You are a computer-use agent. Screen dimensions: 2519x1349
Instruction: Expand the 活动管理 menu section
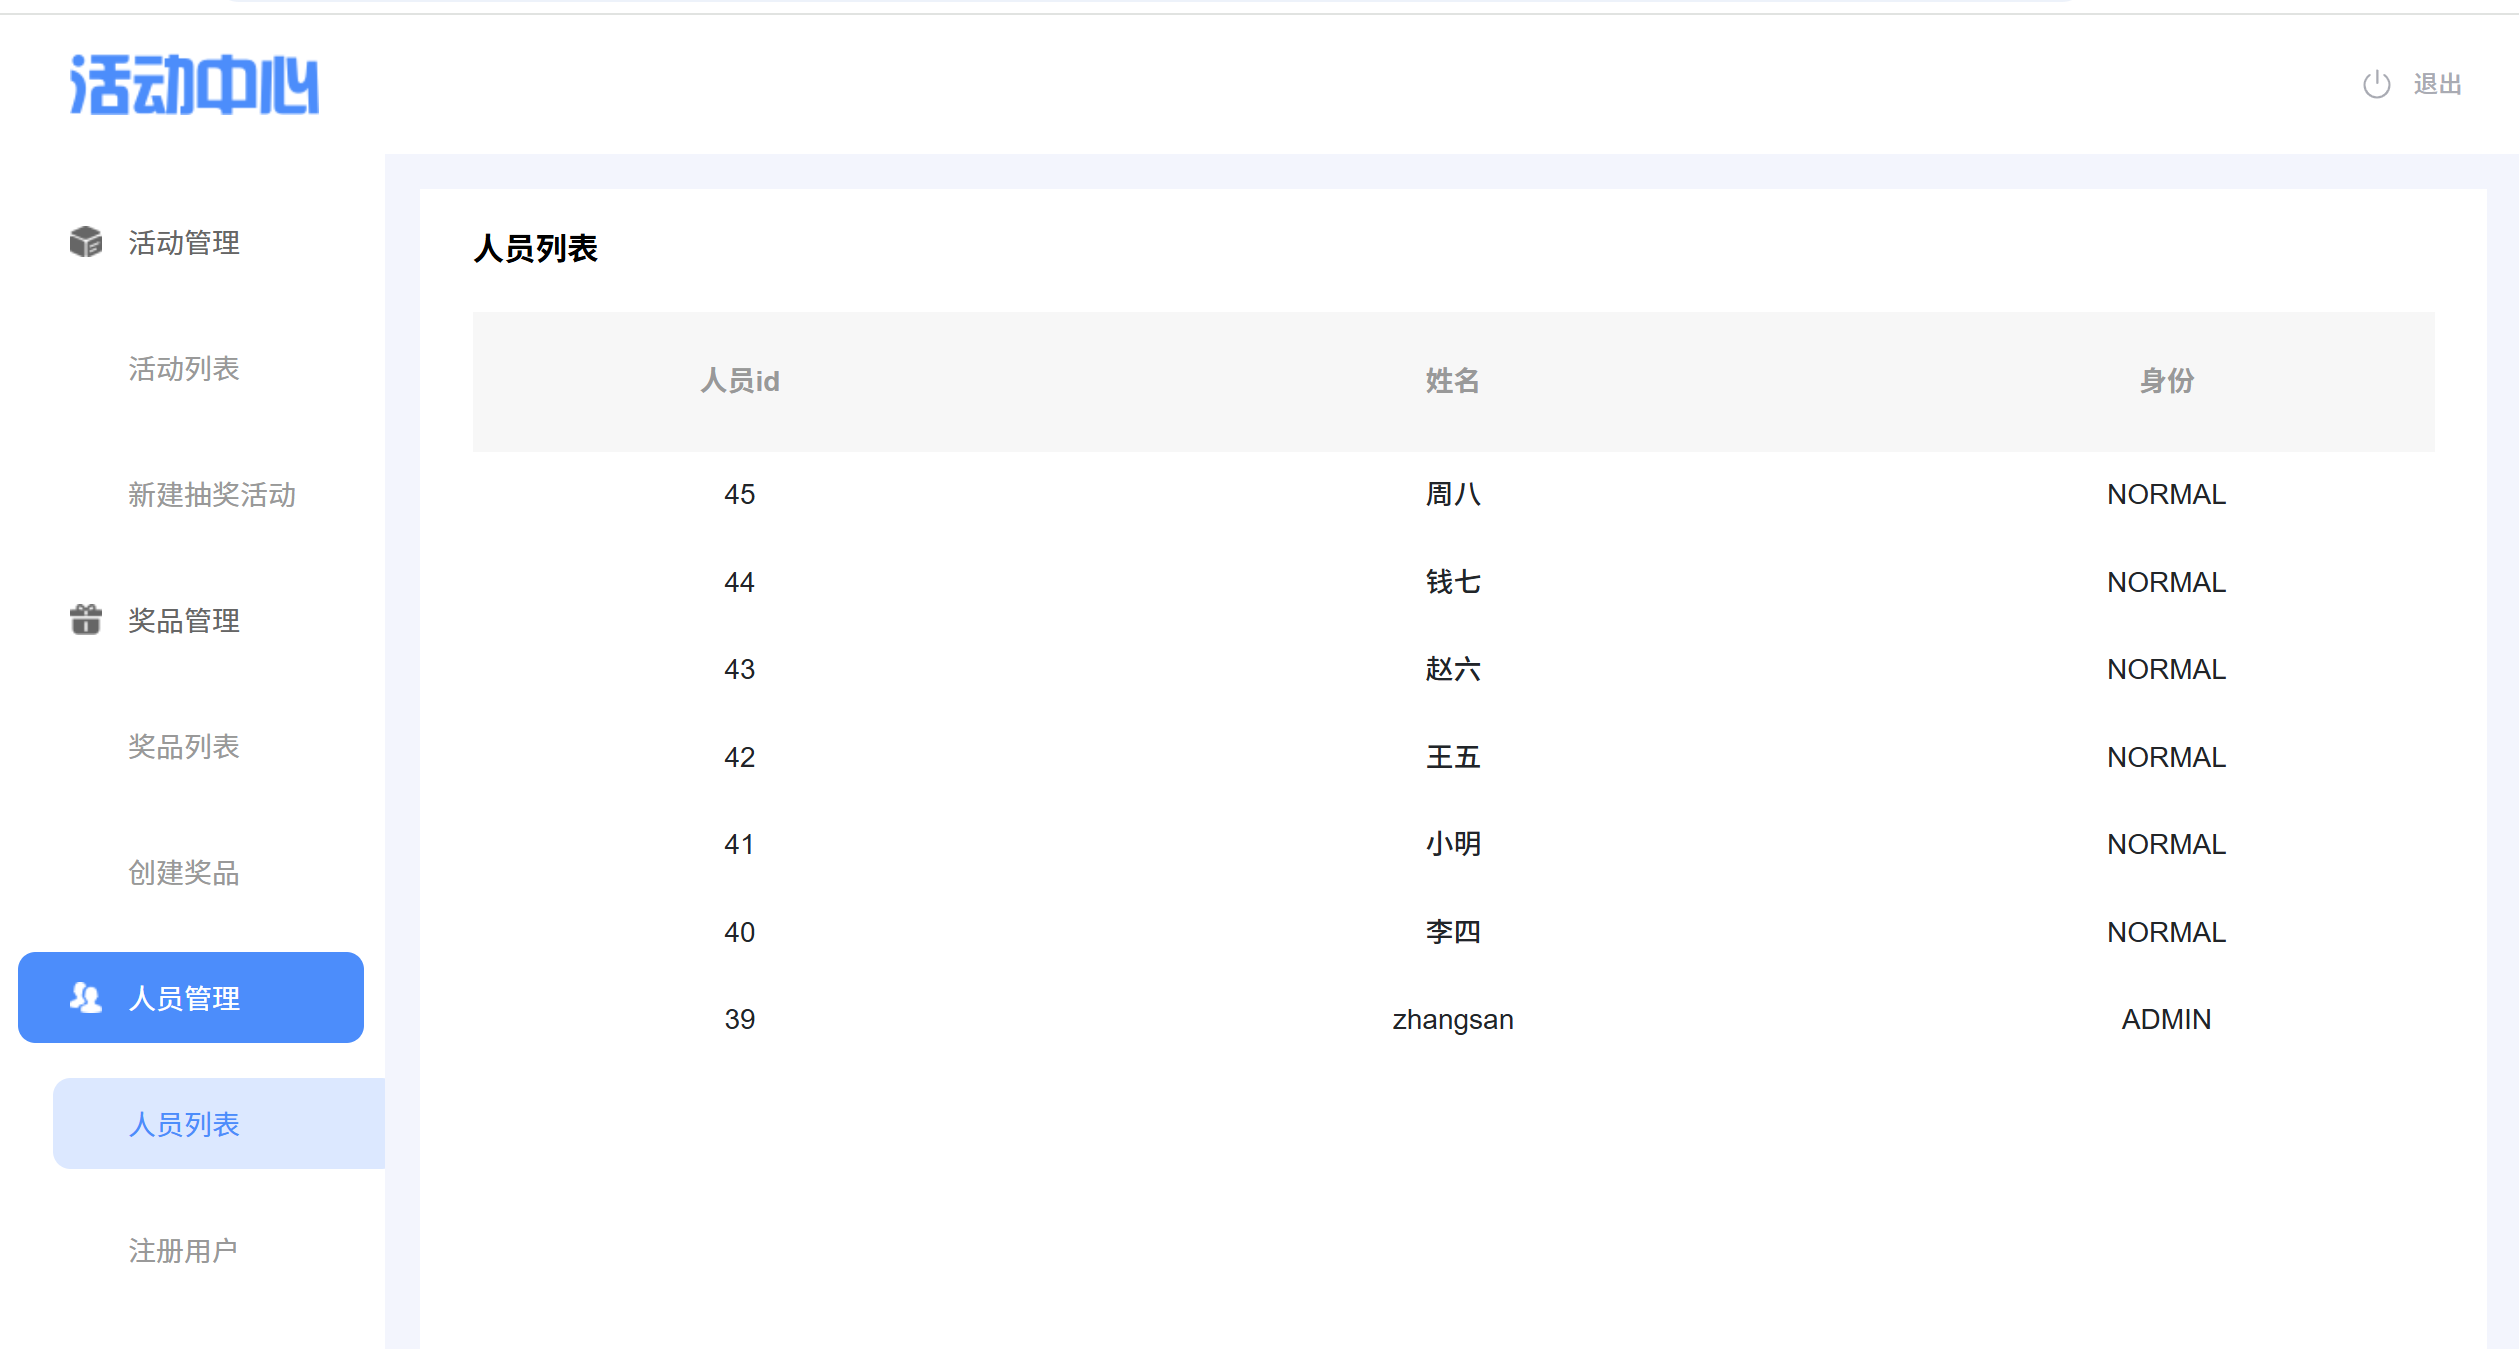(x=184, y=243)
